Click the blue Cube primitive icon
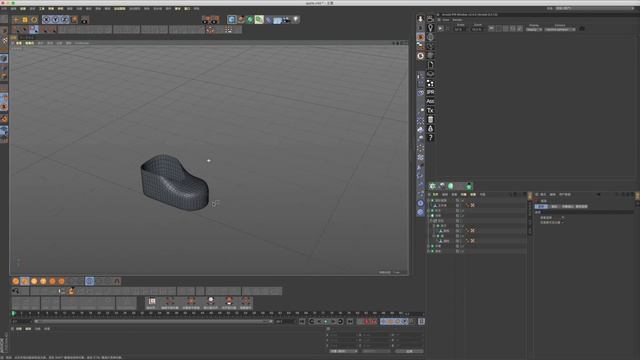 coord(232,20)
